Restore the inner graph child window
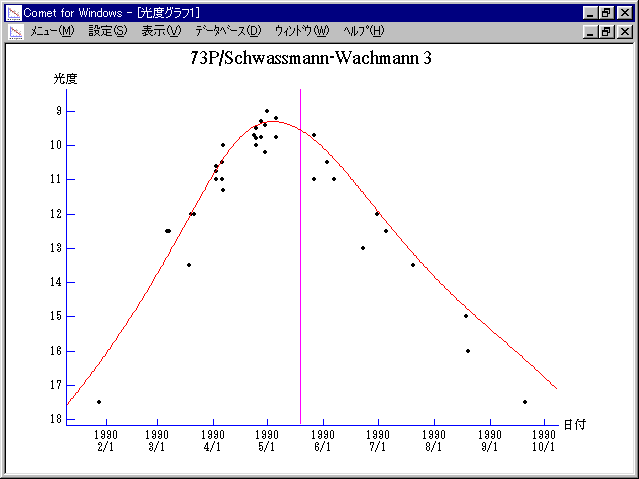Image resolution: width=639 pixels, height=479 pixels. (x=607, y=31)
